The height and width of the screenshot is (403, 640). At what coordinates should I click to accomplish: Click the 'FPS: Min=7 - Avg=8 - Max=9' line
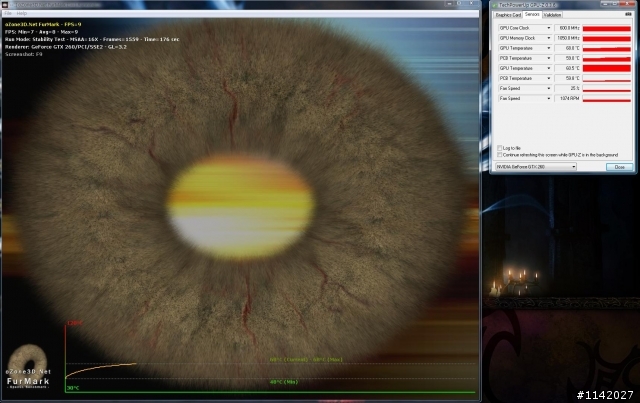tap(41, 32)
